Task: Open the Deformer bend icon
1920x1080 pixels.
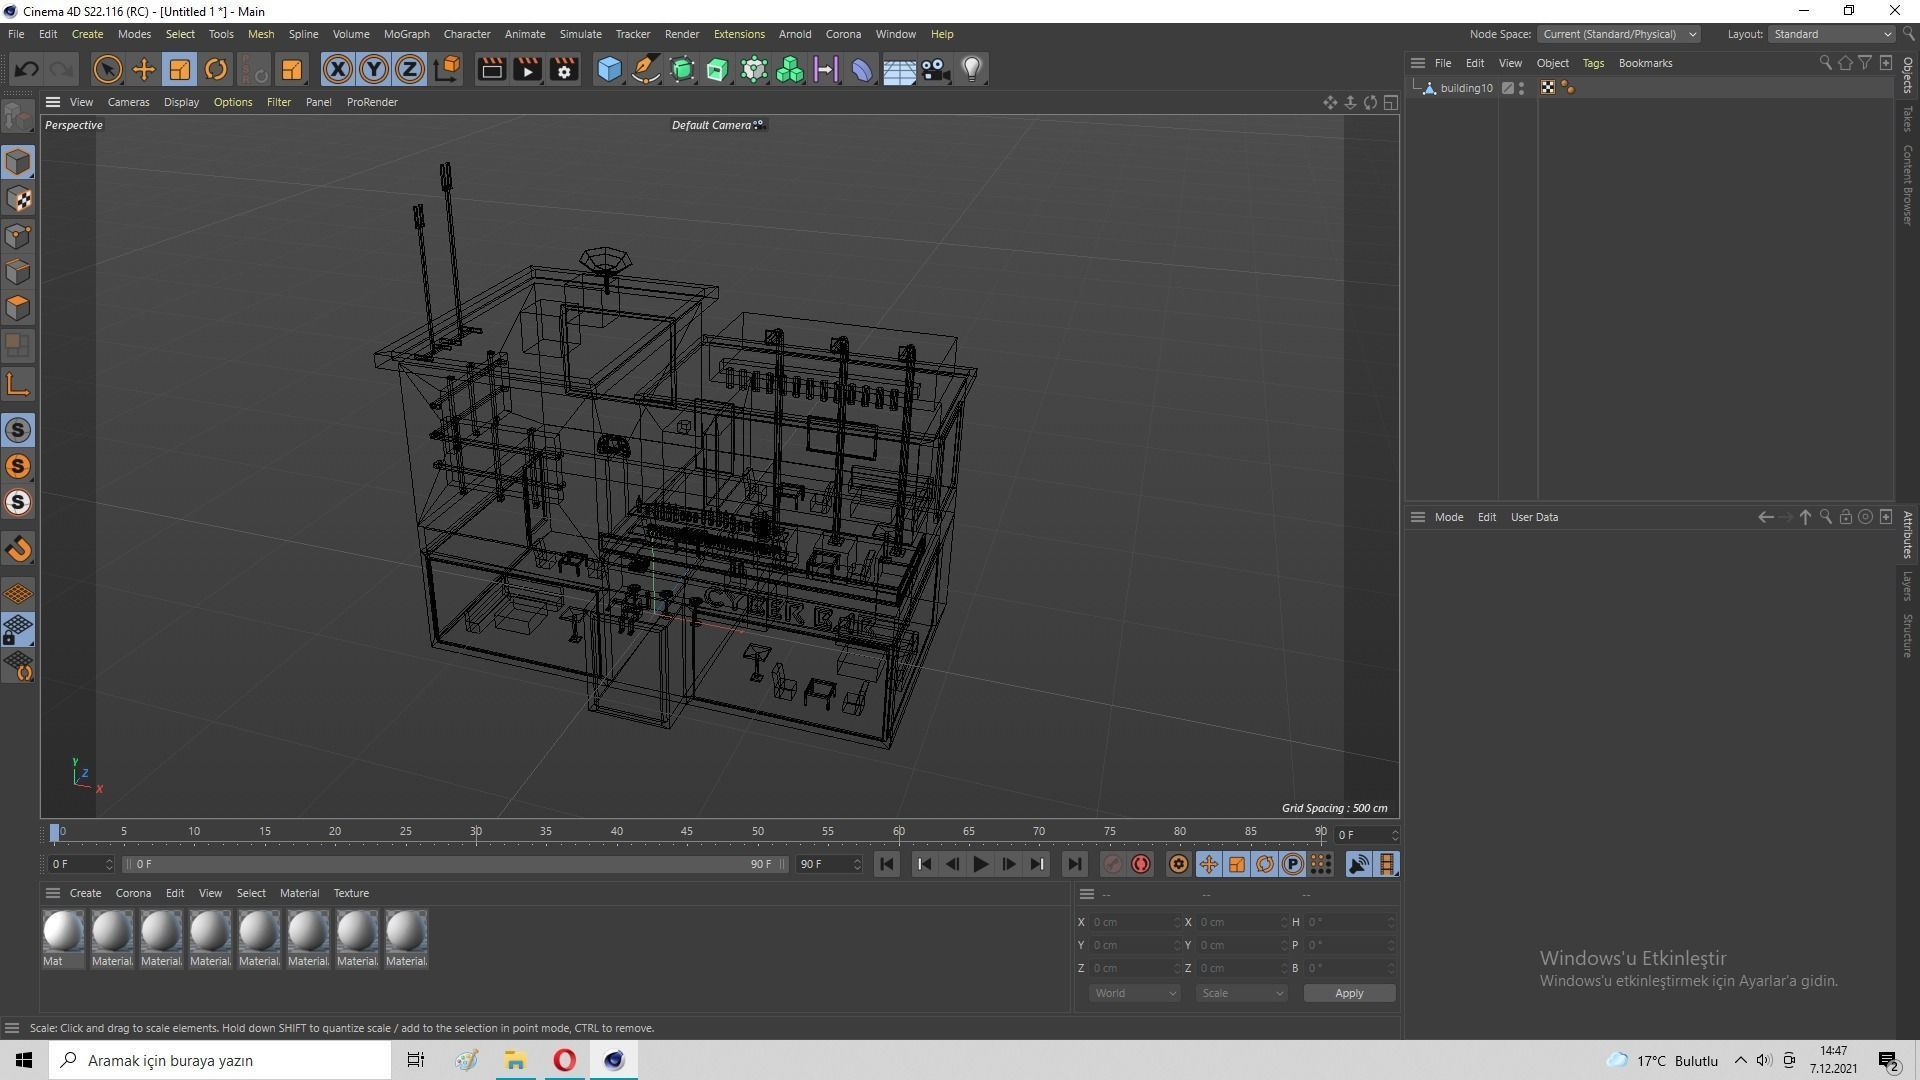Action: point(862,69)
